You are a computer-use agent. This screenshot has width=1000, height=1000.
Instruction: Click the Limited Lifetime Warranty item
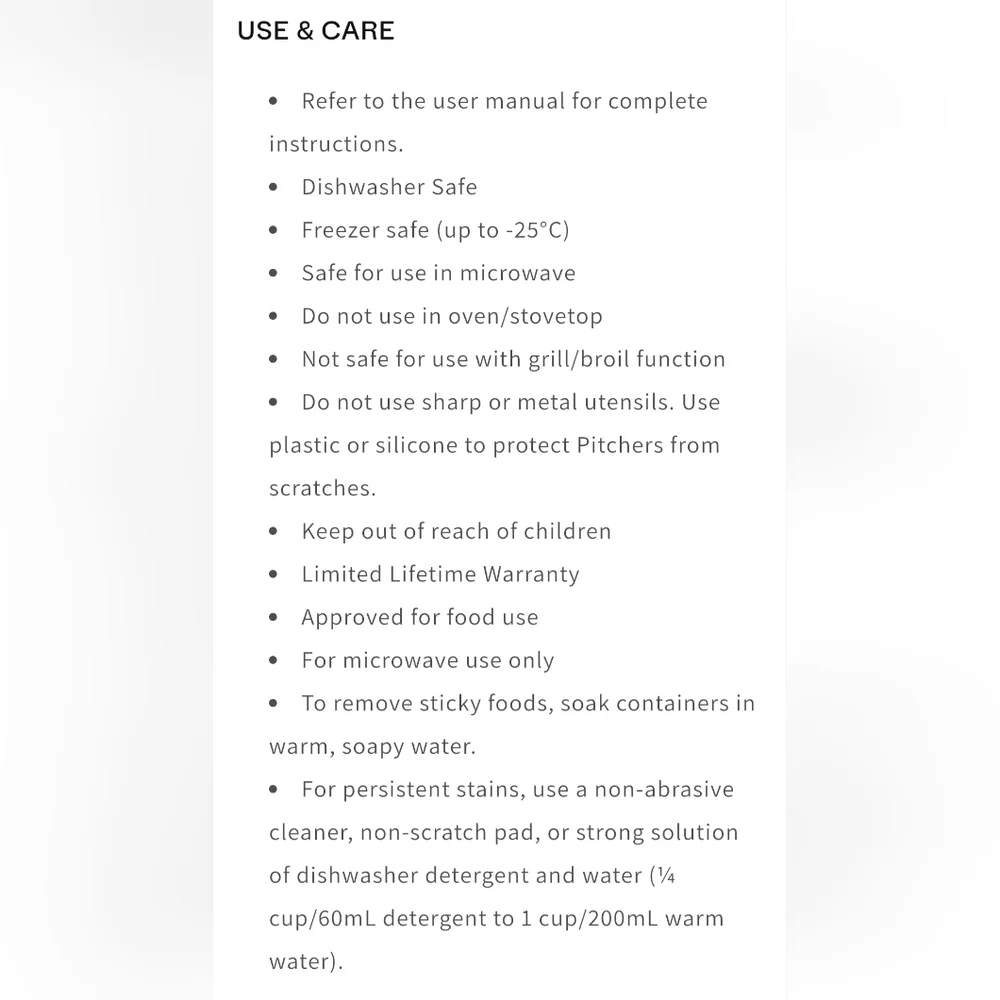point(441,574)
